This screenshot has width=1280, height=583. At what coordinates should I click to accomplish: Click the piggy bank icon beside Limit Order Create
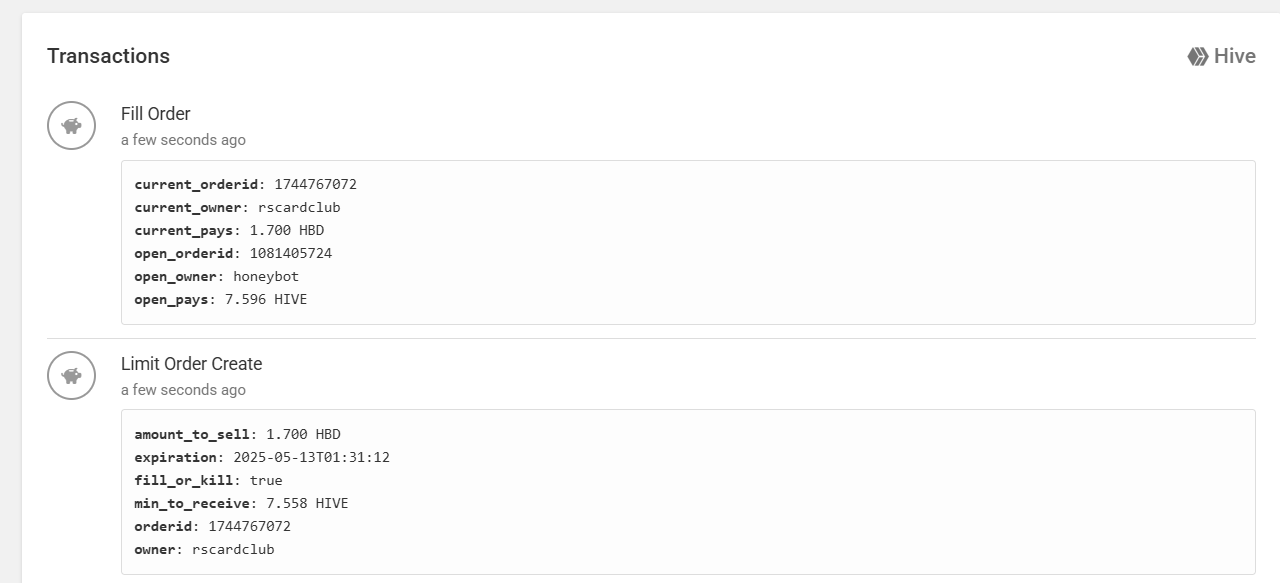(71, 376)
